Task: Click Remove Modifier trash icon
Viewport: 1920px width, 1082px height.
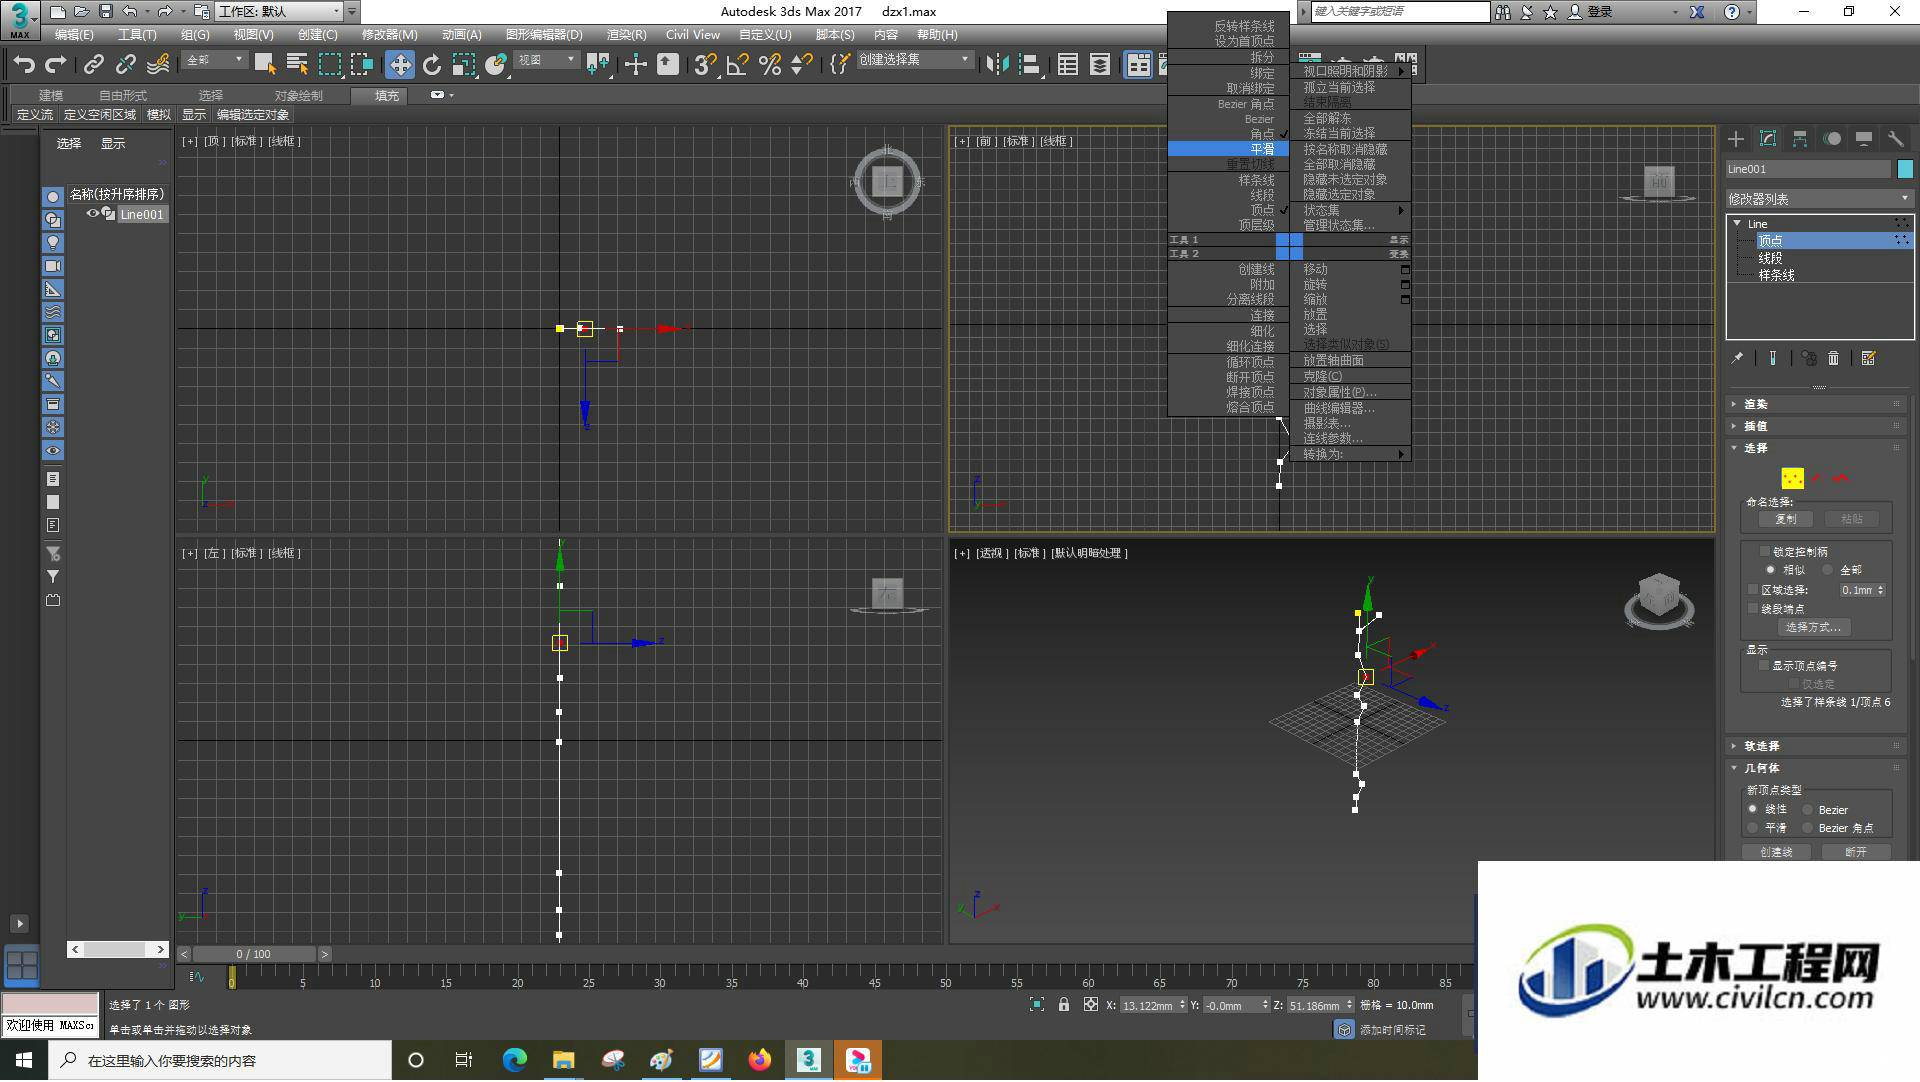Action: tap(1833, 358)
